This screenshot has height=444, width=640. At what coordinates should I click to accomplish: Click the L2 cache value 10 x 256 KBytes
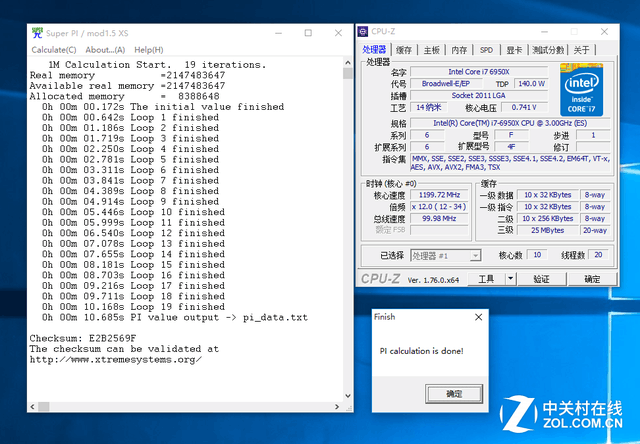(x=547, y=219)
